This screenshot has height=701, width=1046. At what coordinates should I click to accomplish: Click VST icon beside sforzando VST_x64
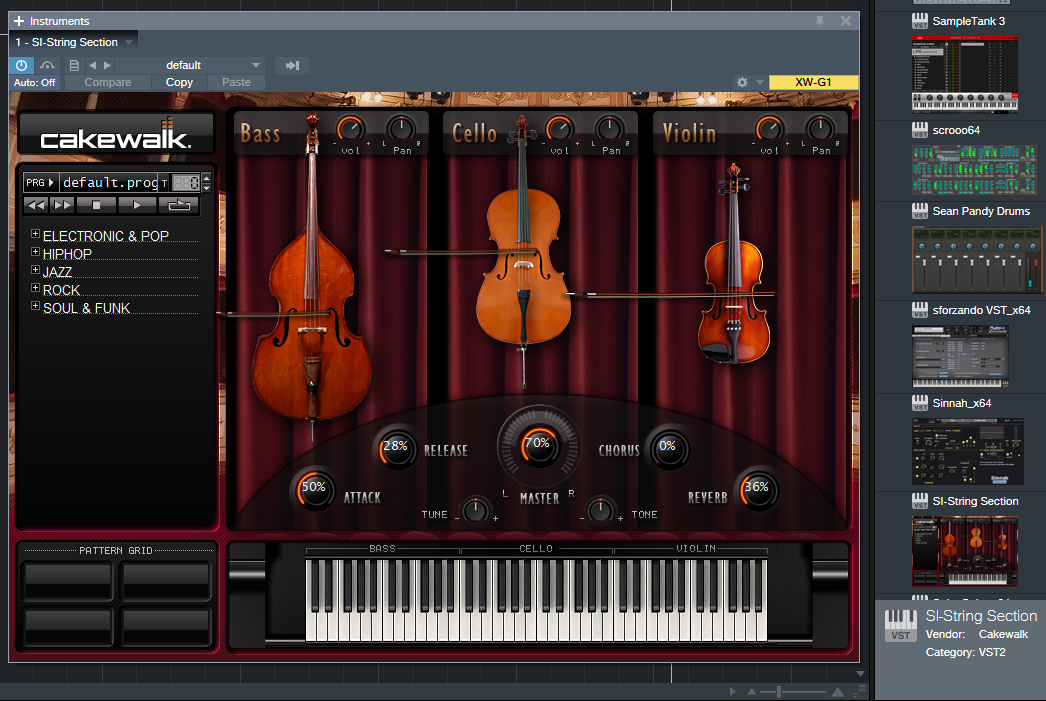point(920,310)
